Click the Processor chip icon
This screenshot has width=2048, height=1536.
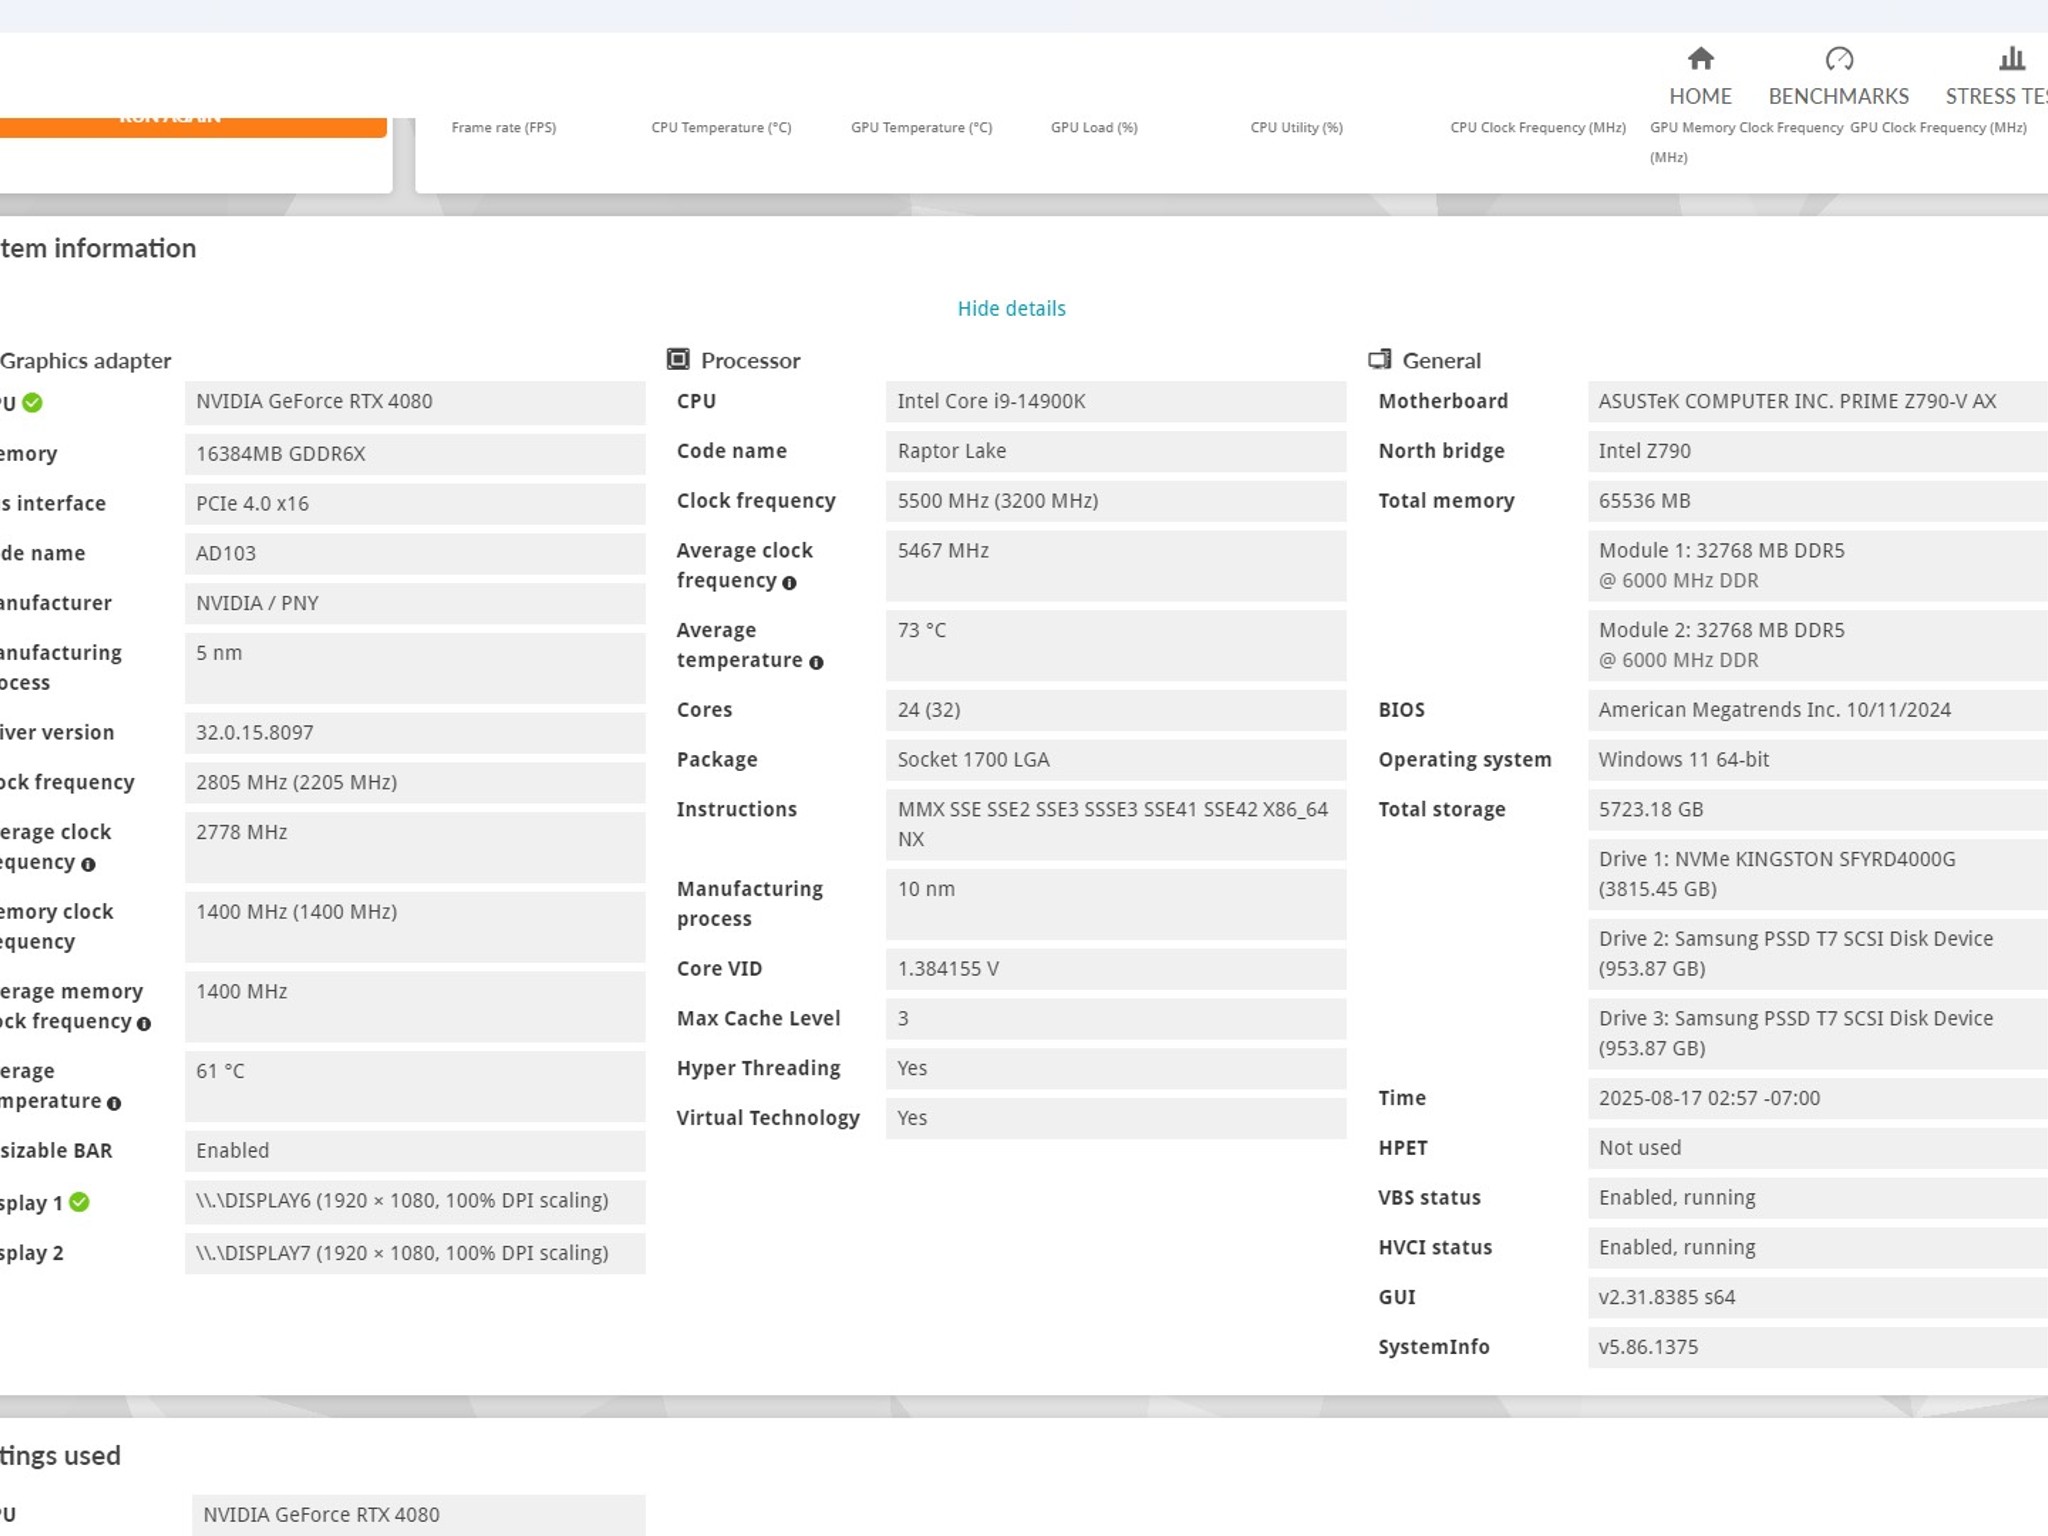678,359
